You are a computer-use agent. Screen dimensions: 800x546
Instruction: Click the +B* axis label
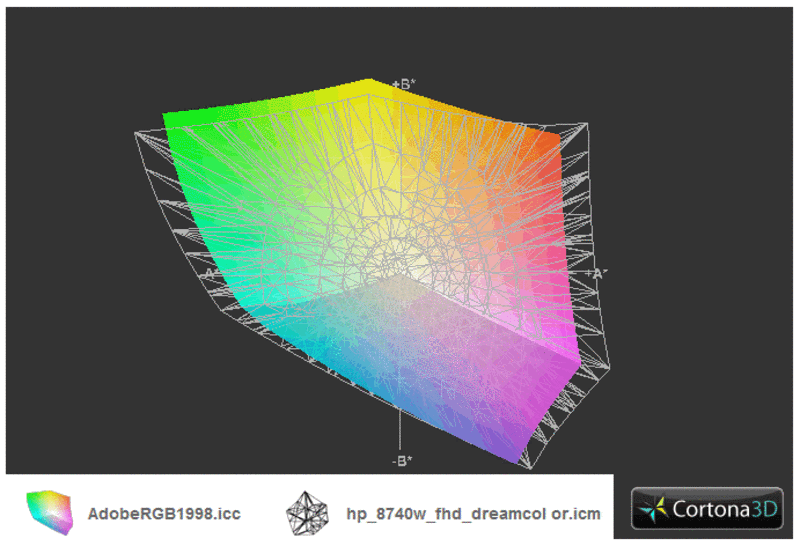(x=402, y=85)
